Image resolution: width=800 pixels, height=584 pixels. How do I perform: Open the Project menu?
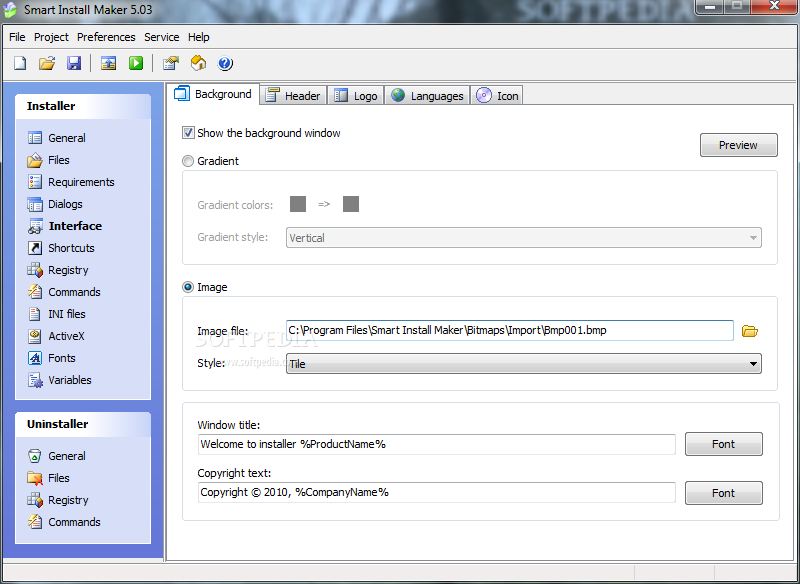(x=51, y=37)
